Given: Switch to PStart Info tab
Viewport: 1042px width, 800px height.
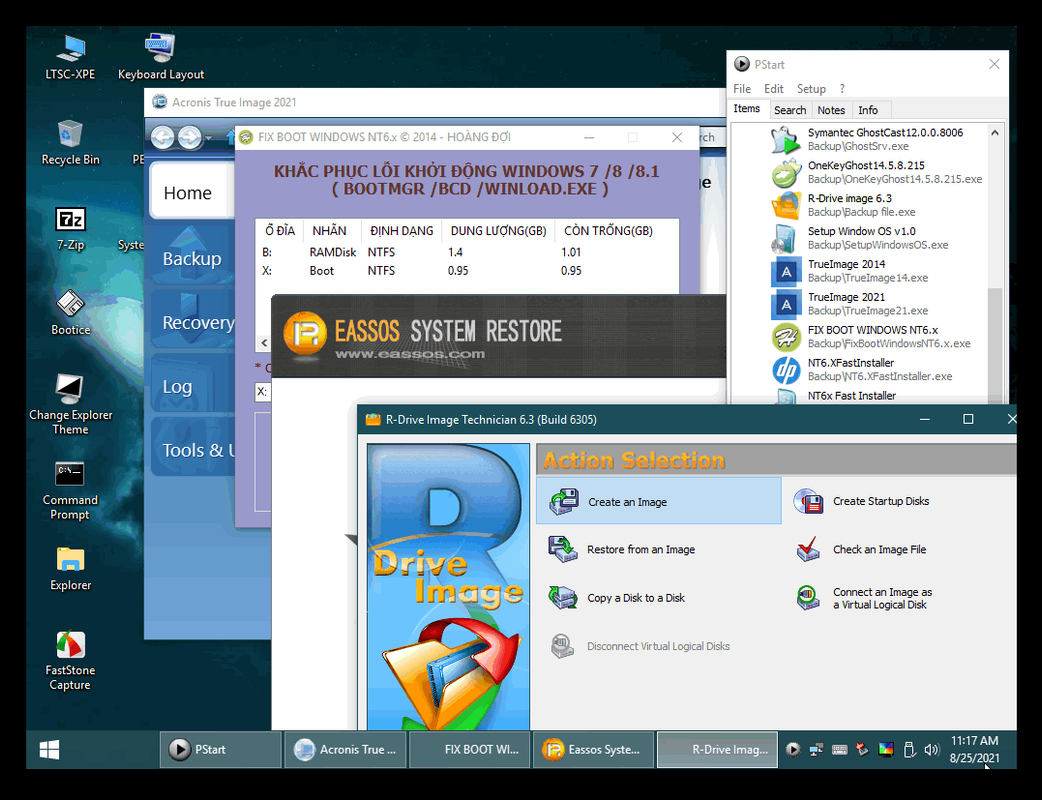Looking at the screenshot, I should [x=868, y=110].
